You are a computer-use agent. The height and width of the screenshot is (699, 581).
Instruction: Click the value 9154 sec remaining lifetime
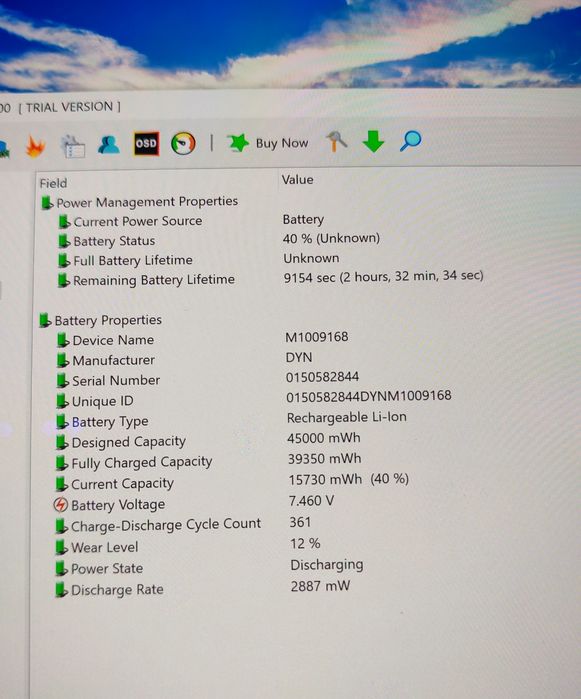(x=383, y=277)
